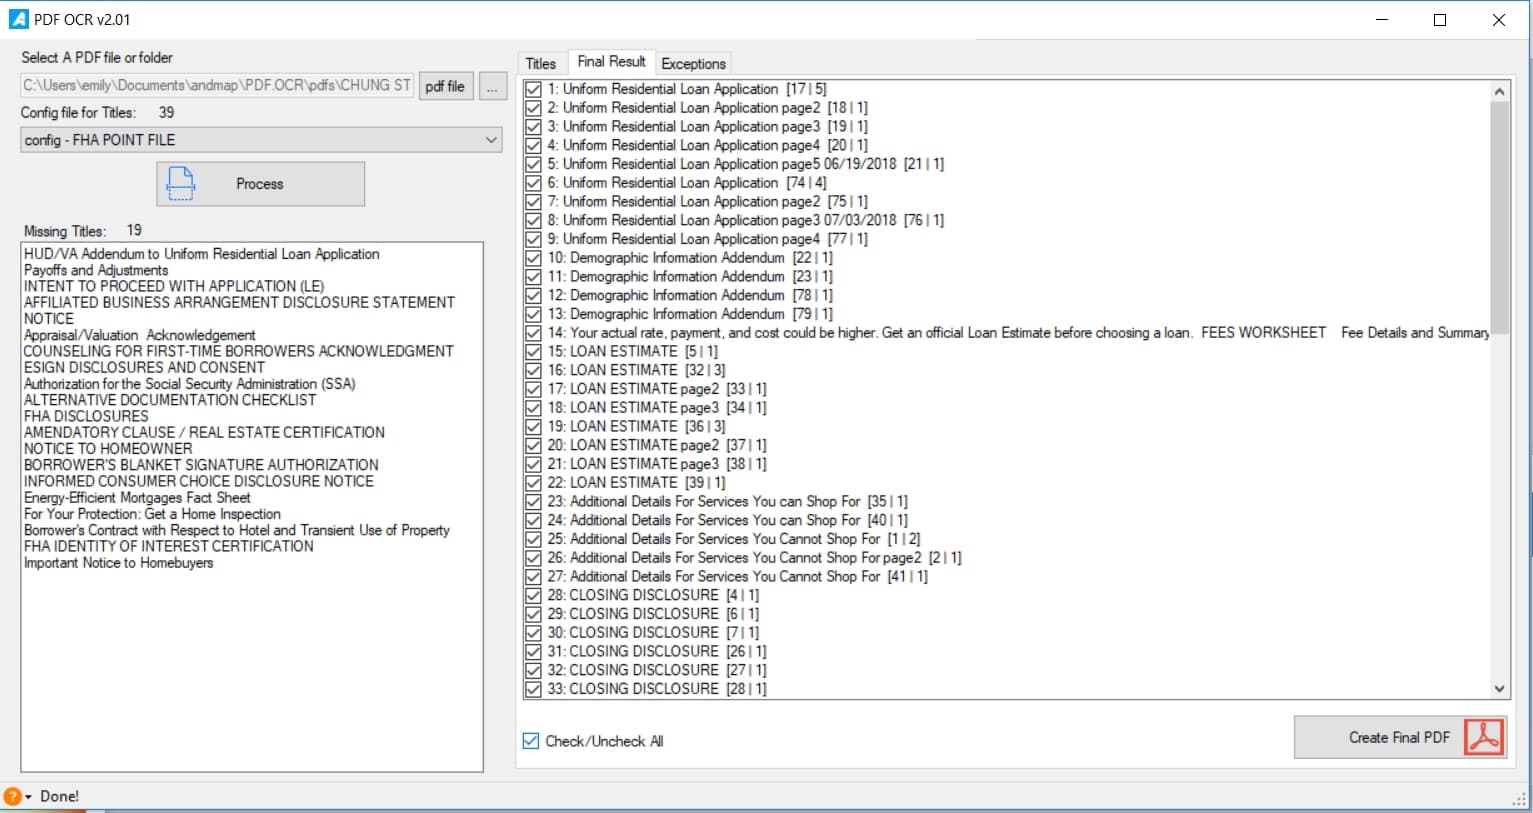Viewport: 1533px width, 813px height.
Task: Toggle the Check/Uncheck All checkbox
Action: (531, 741)
